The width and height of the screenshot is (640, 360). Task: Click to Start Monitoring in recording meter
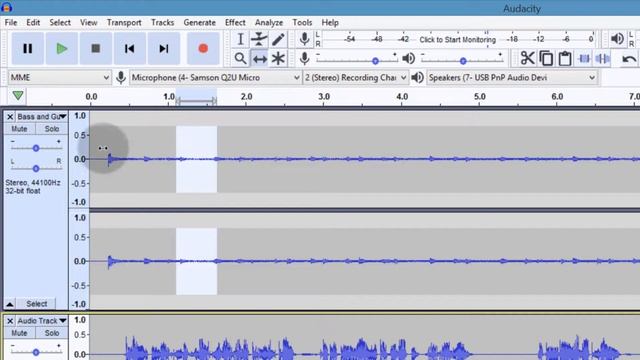click(x=458, y=40)
